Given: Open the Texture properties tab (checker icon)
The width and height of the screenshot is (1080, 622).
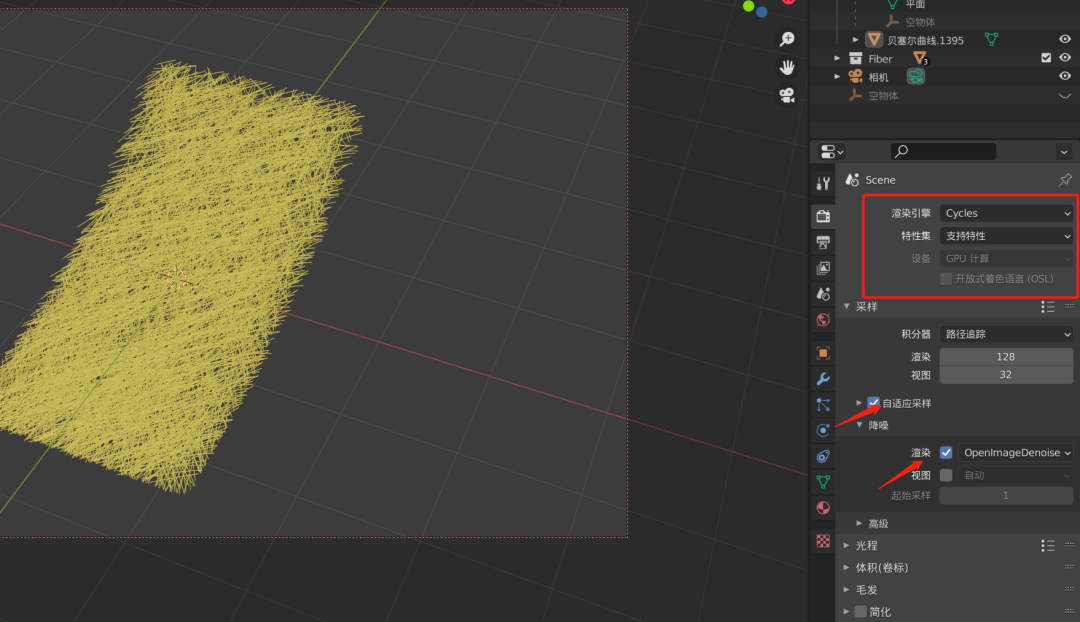Looking at the screenshot, I should [823, 541].
